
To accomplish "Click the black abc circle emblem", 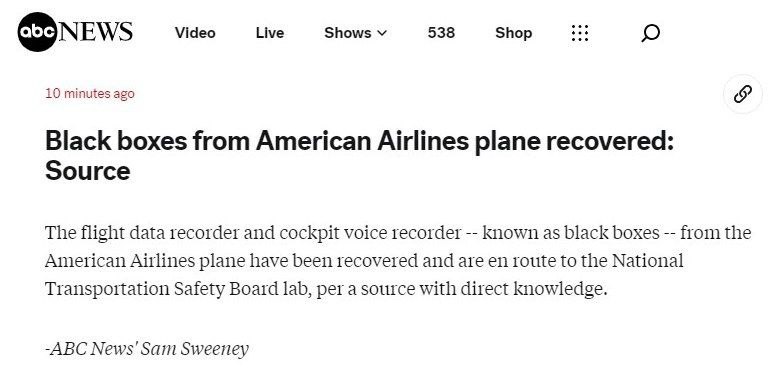I will tap(37, 32).
